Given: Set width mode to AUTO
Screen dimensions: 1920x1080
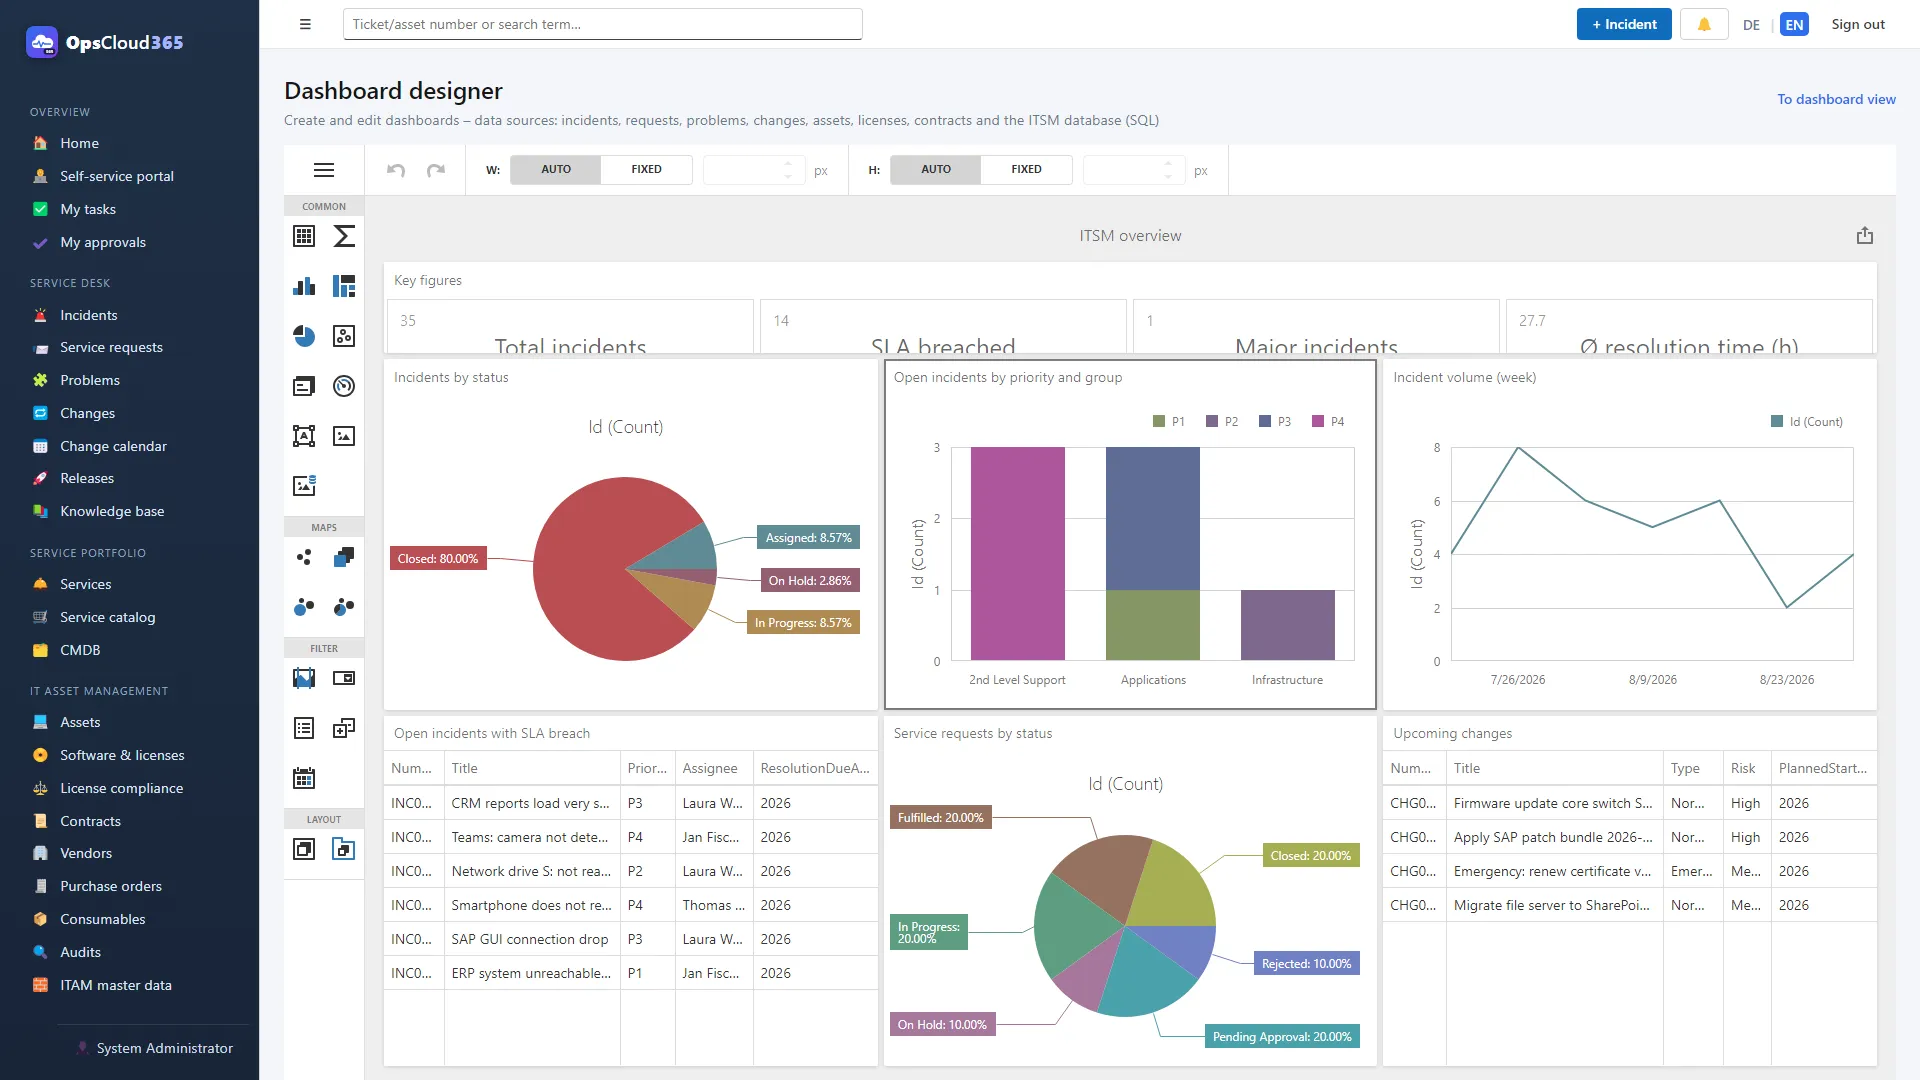Looking at the screenshot, I should (556, 170).
